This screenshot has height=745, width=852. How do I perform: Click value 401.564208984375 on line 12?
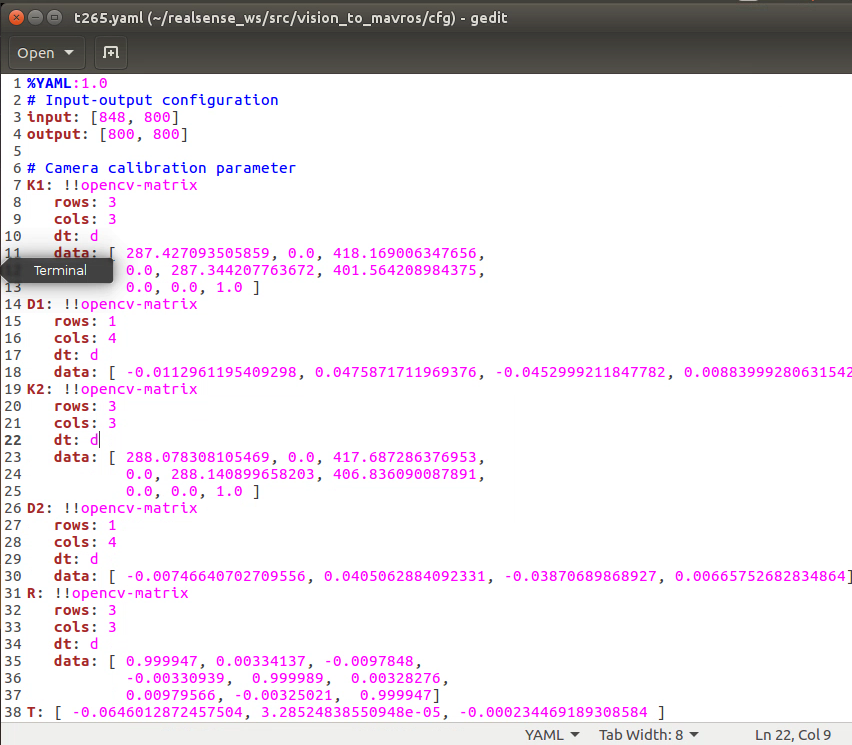click(x=405, y=270)
